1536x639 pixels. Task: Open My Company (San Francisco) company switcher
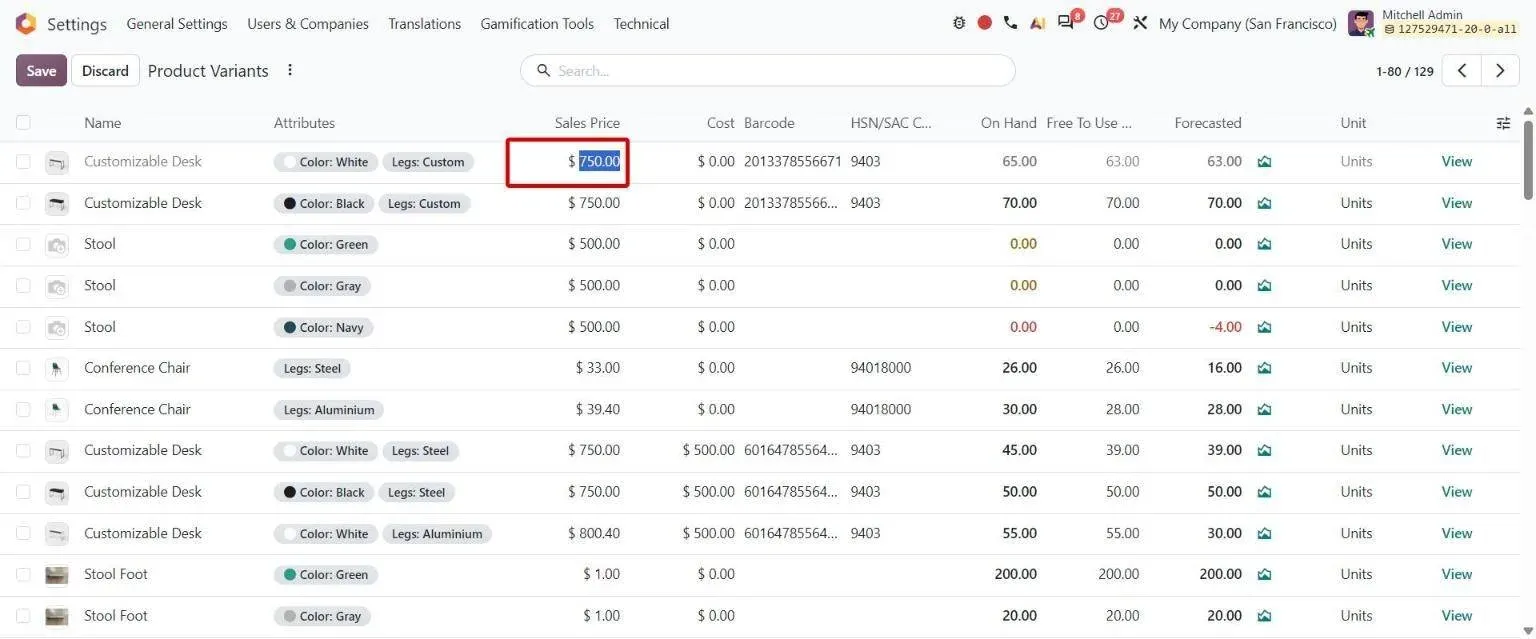click(x=1247, y=23)
